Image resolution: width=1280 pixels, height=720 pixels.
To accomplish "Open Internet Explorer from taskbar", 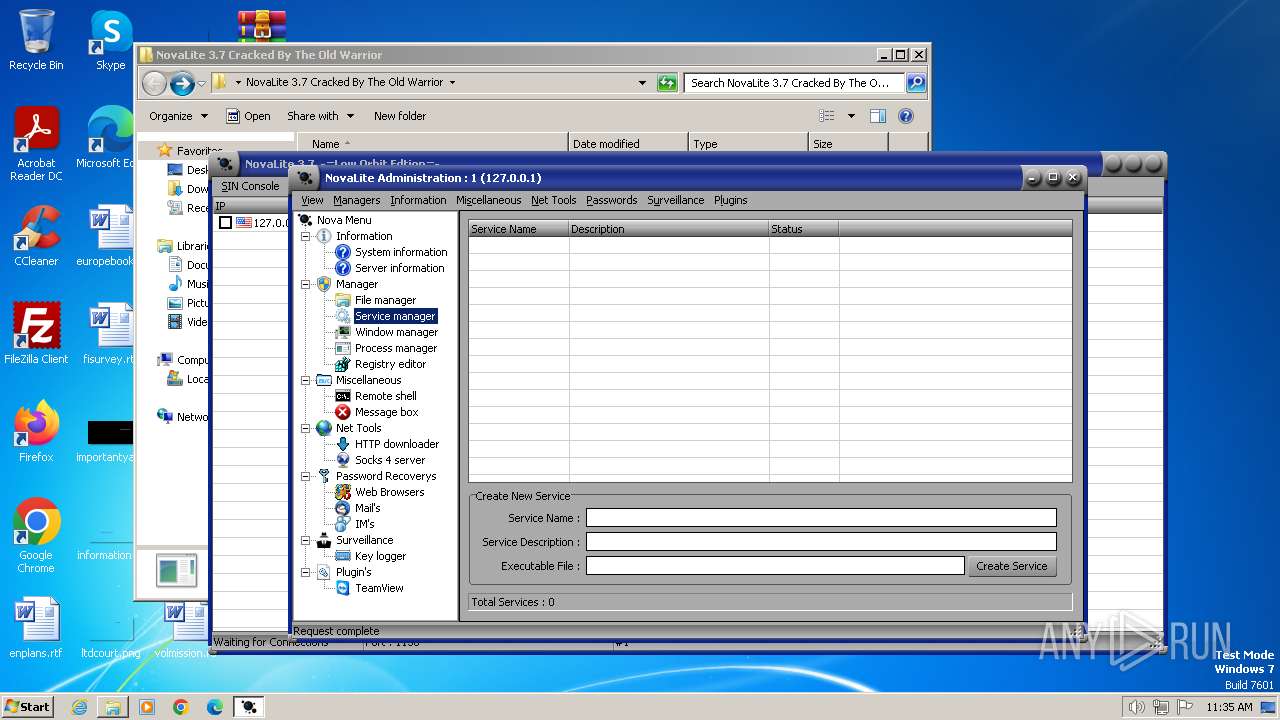I will tap(79, 707).
